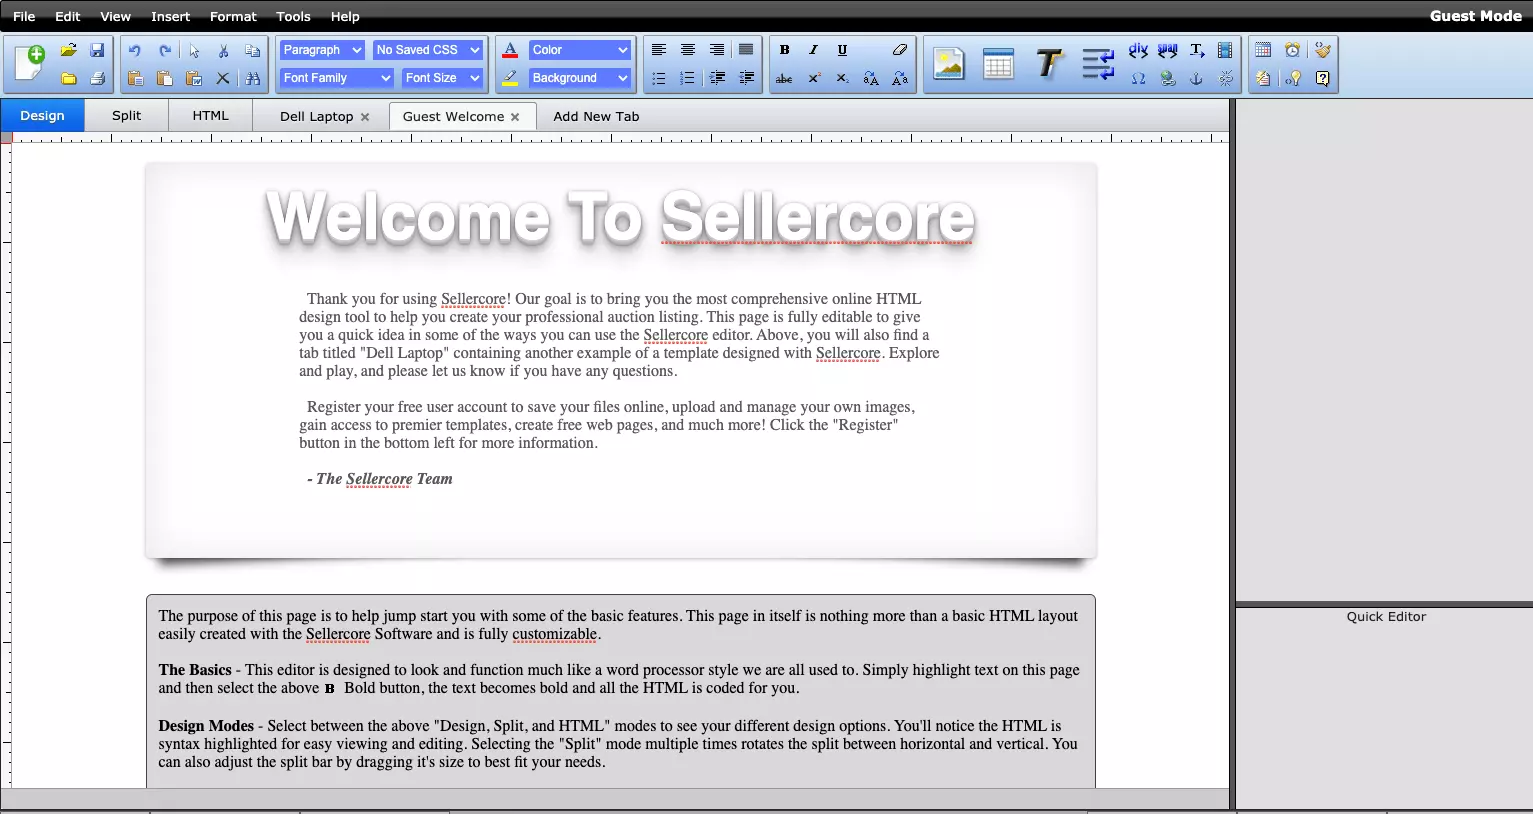Open the Edit menu

coord(68,16)
